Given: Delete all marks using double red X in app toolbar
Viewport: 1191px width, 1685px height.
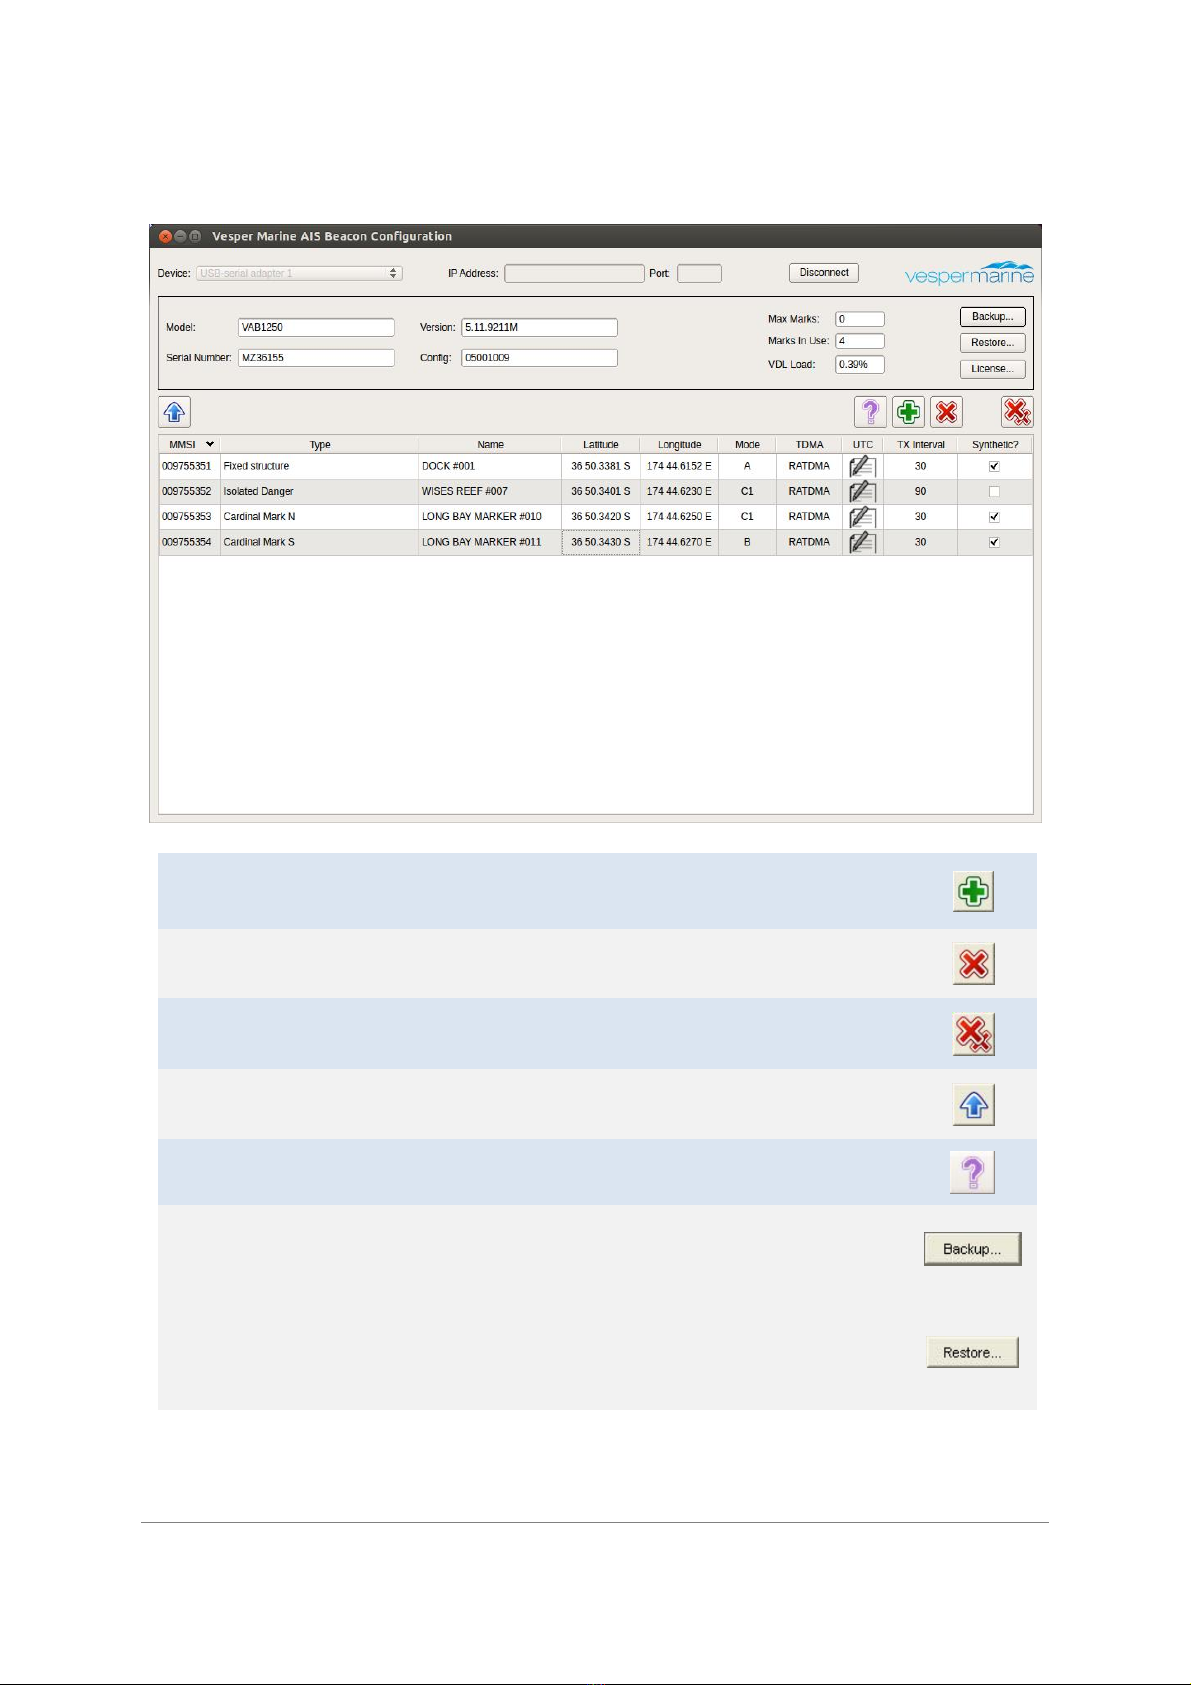Looking at the screenshot, I should 1017,412.
